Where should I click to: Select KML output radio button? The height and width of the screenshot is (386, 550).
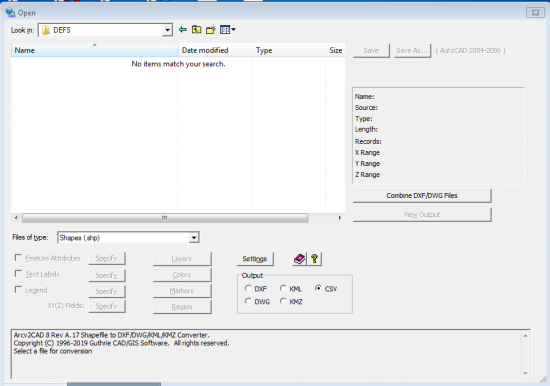coord(283,288)
